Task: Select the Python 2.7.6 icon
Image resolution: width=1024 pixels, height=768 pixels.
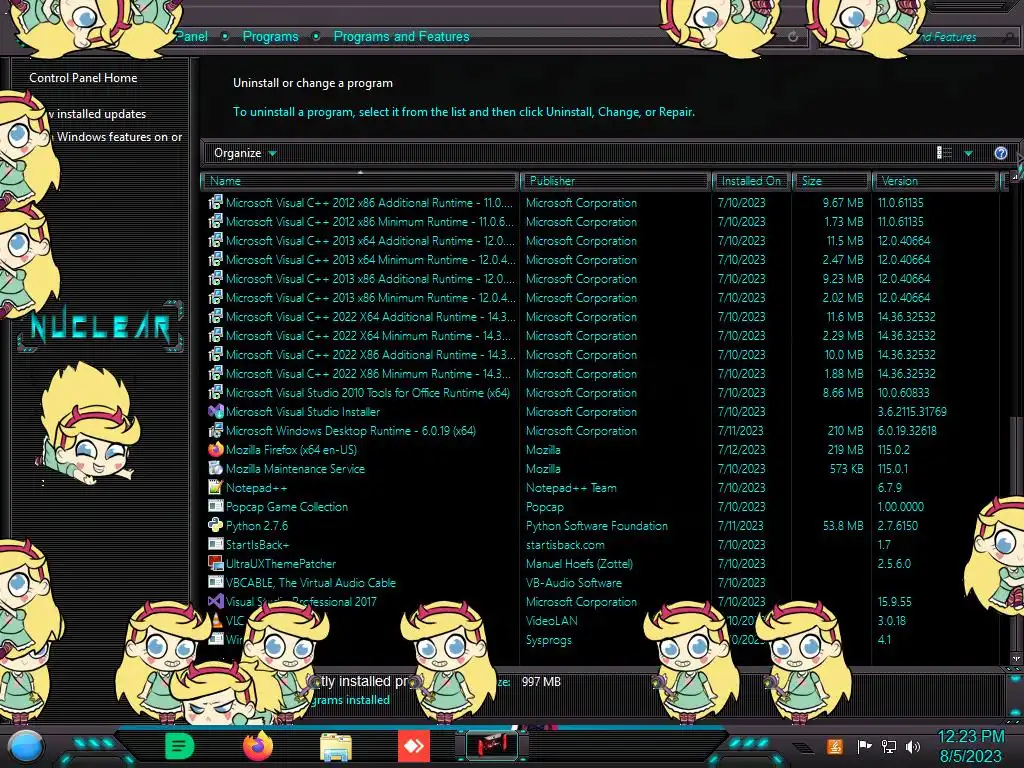Action: pos(216,525)
